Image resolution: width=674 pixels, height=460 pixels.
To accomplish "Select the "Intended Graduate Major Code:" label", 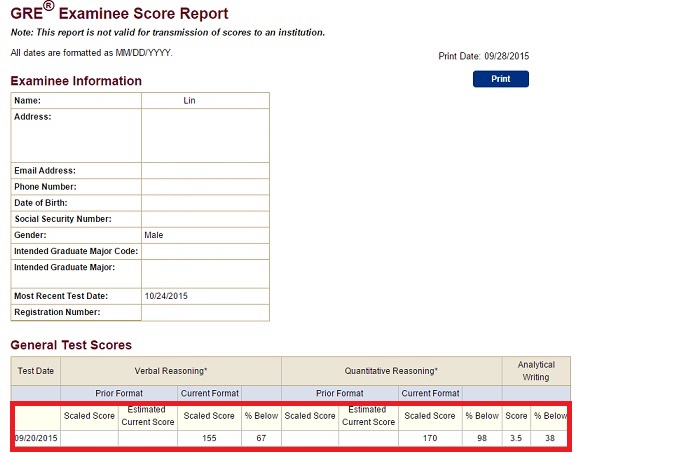I will pos(76,251).
